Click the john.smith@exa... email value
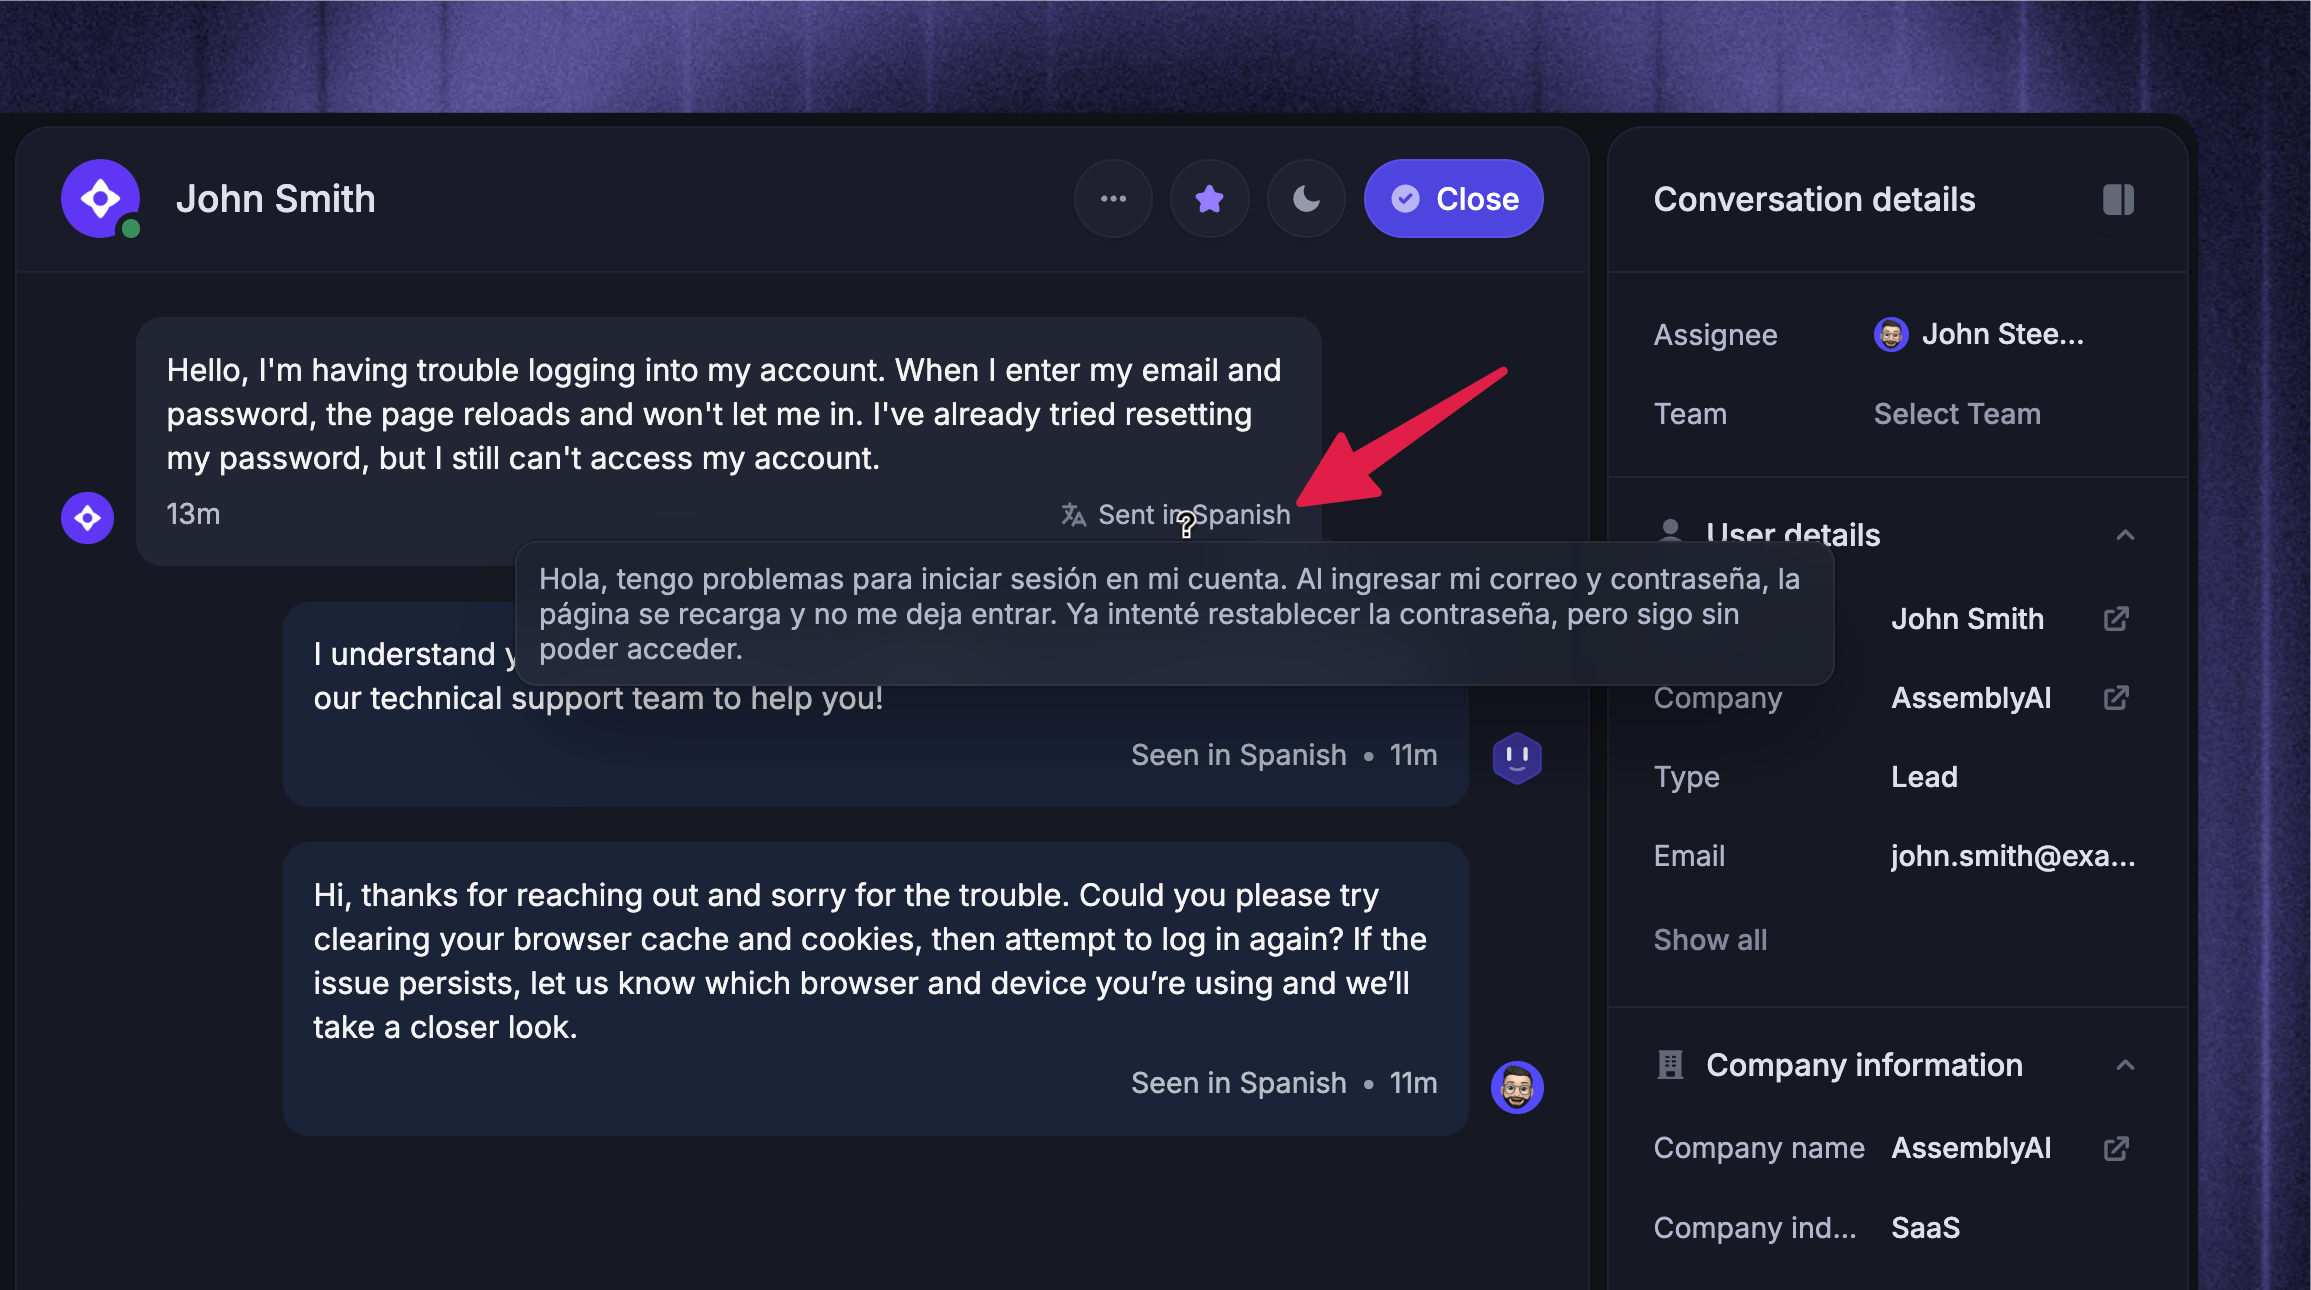Viewport: 2311px width, 1290px height. (x=2013, y=856)
